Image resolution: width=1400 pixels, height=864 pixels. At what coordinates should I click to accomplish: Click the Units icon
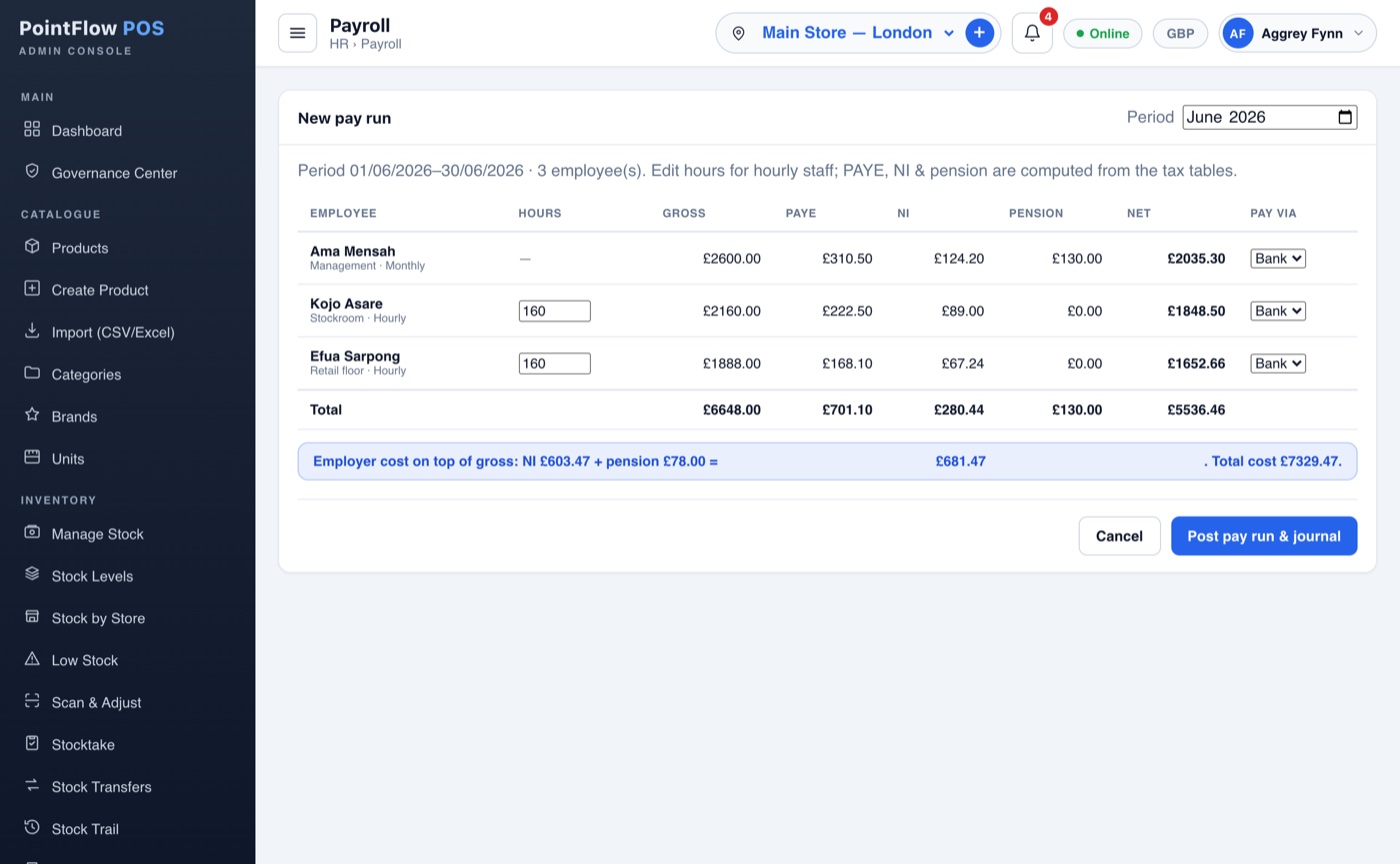(x=32, y=458)
